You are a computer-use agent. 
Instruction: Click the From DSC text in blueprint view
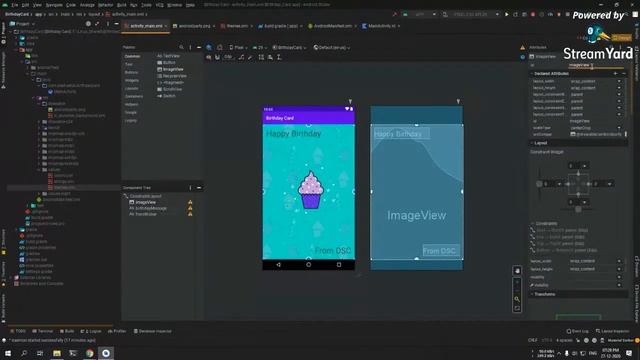coord(439,251)
